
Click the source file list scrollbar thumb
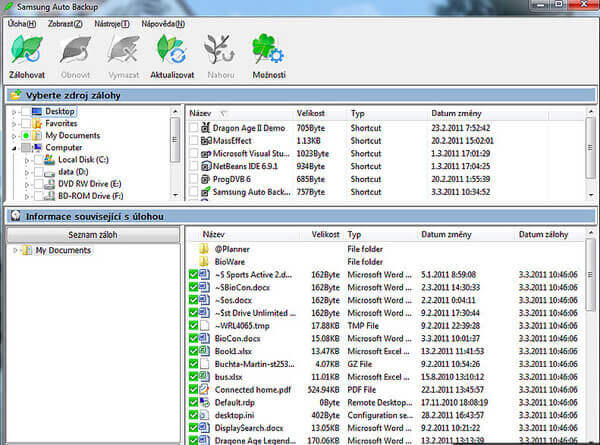point(590,147)
